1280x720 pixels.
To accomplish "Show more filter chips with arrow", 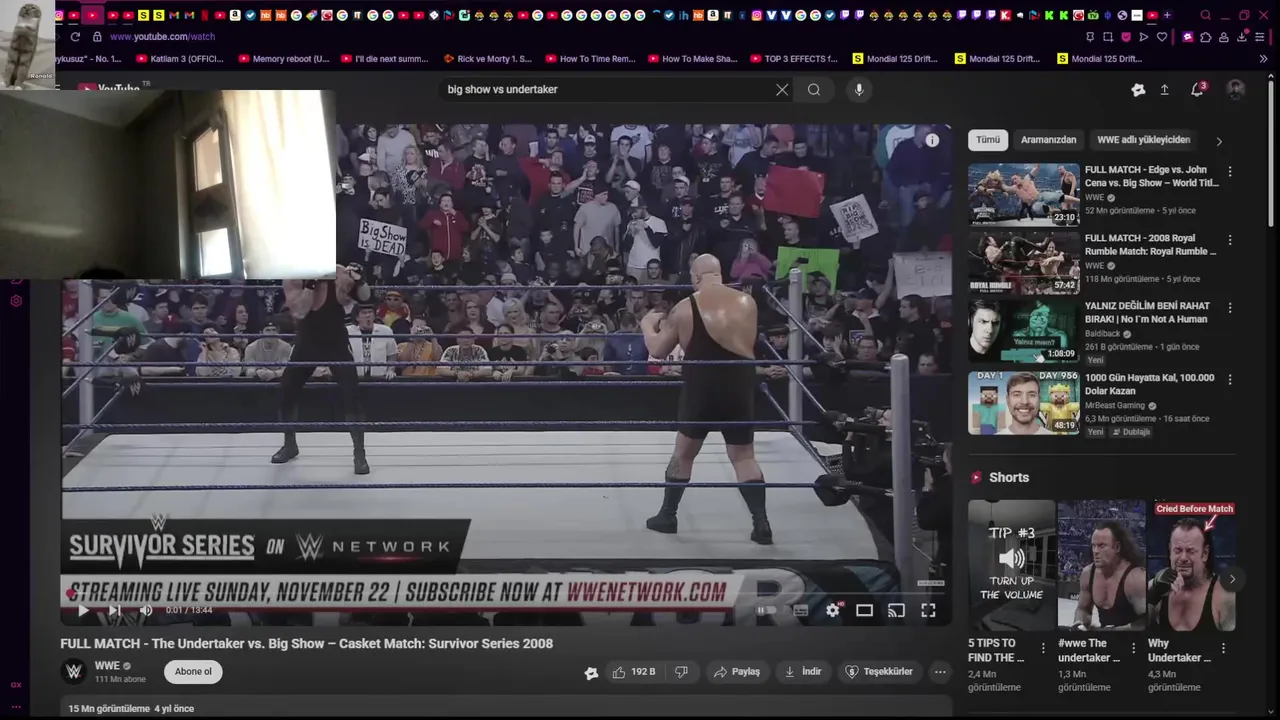I will (x=1218, y=141).
